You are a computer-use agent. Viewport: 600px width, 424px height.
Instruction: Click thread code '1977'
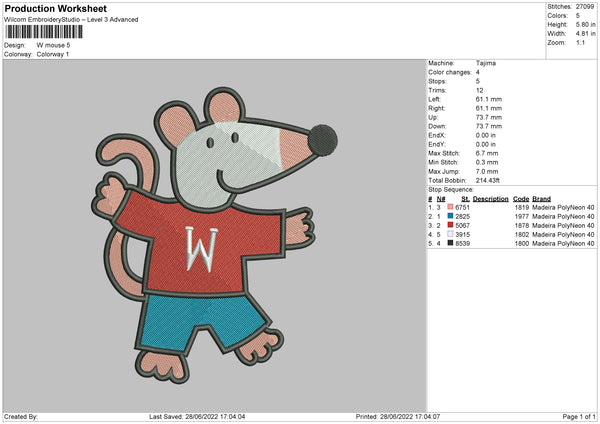coord(522,217)
